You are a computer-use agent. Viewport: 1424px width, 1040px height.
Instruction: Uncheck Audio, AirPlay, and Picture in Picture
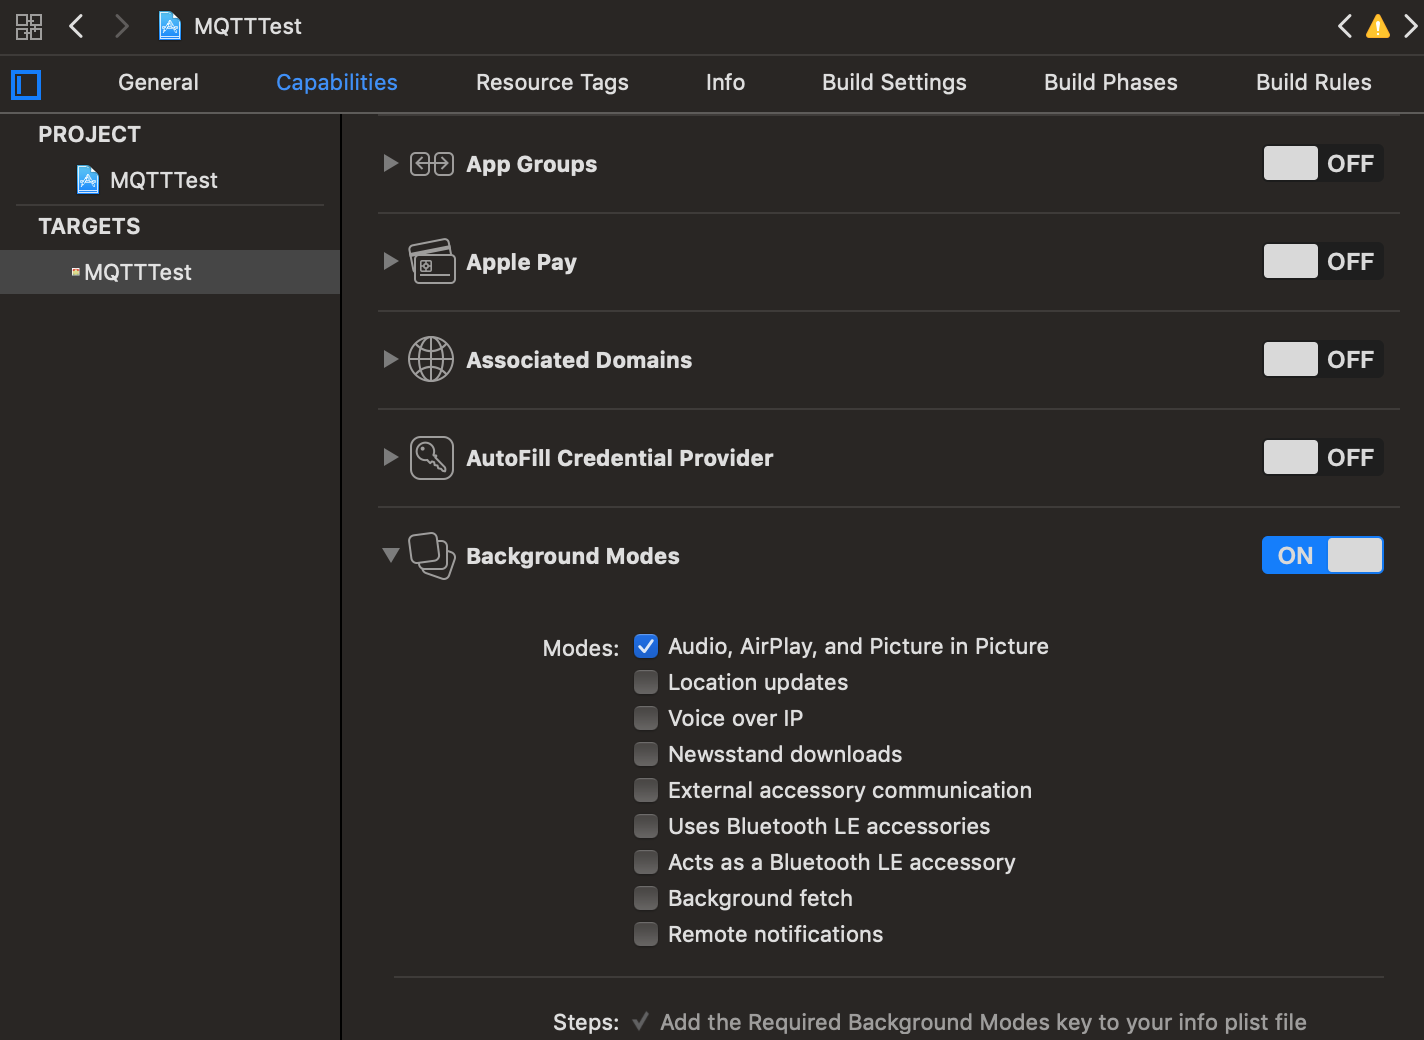[646, 646]
